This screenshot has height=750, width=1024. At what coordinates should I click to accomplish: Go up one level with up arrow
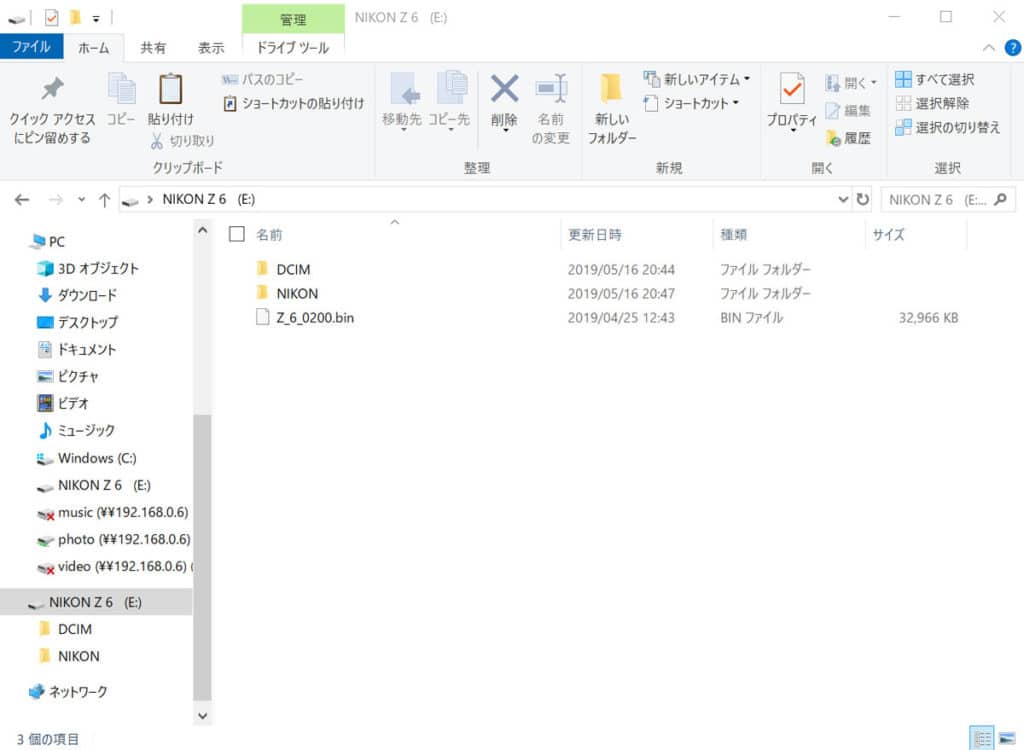click(104, 200)
